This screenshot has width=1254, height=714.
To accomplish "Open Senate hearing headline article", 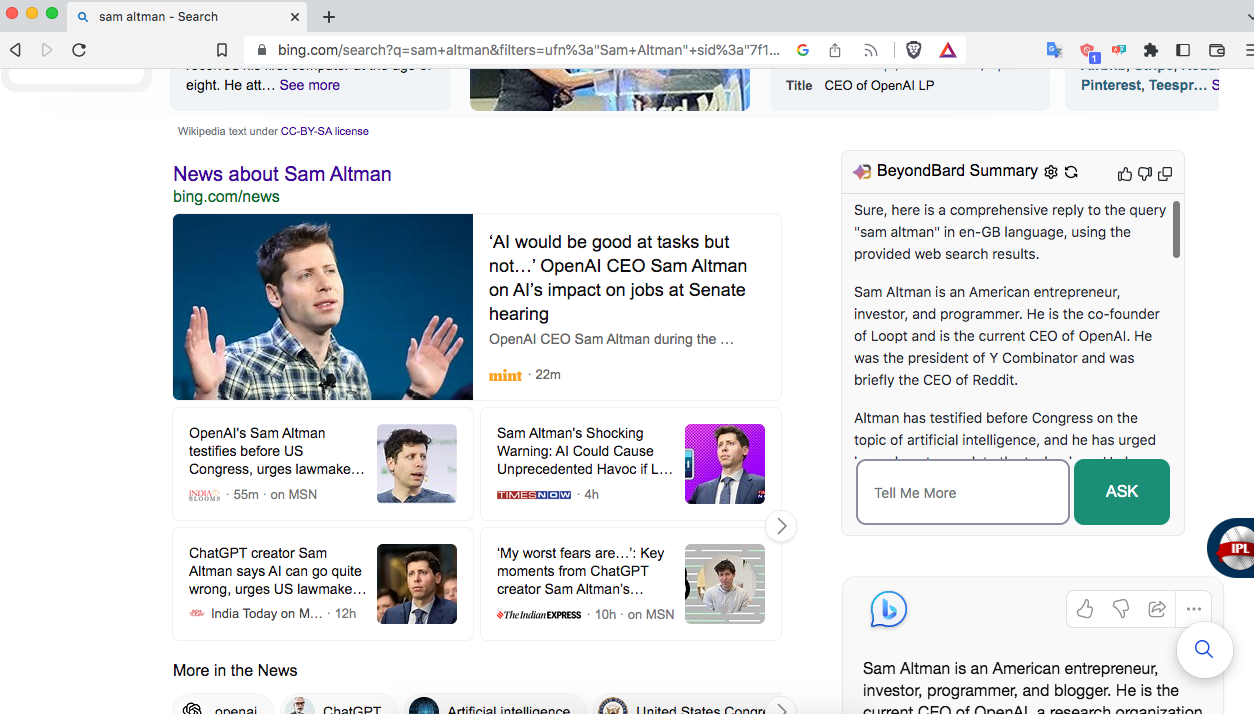I will 618,278.
